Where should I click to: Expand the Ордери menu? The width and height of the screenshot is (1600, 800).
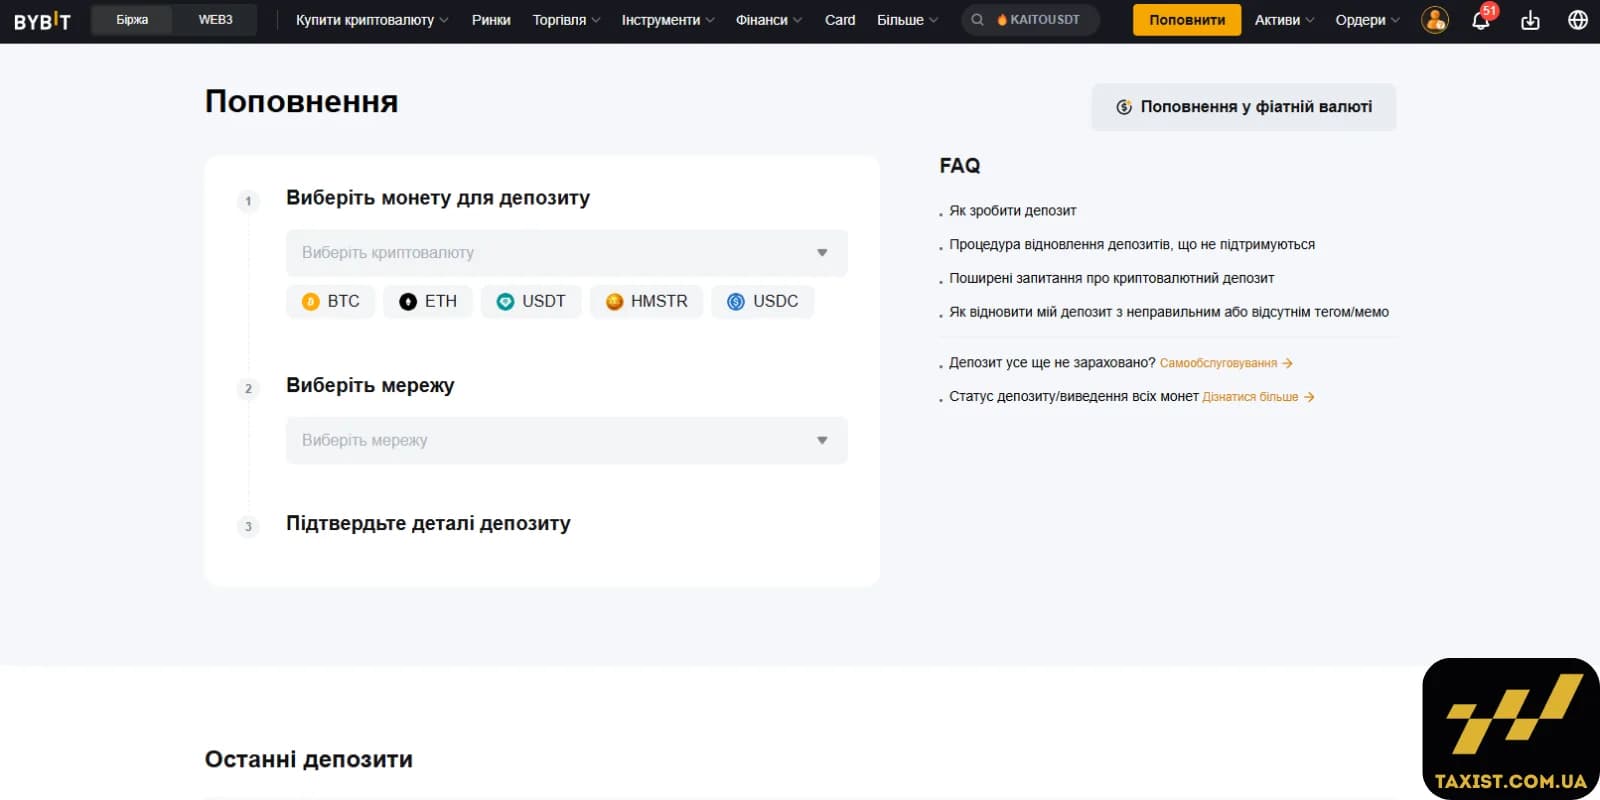pos(1367,20)
